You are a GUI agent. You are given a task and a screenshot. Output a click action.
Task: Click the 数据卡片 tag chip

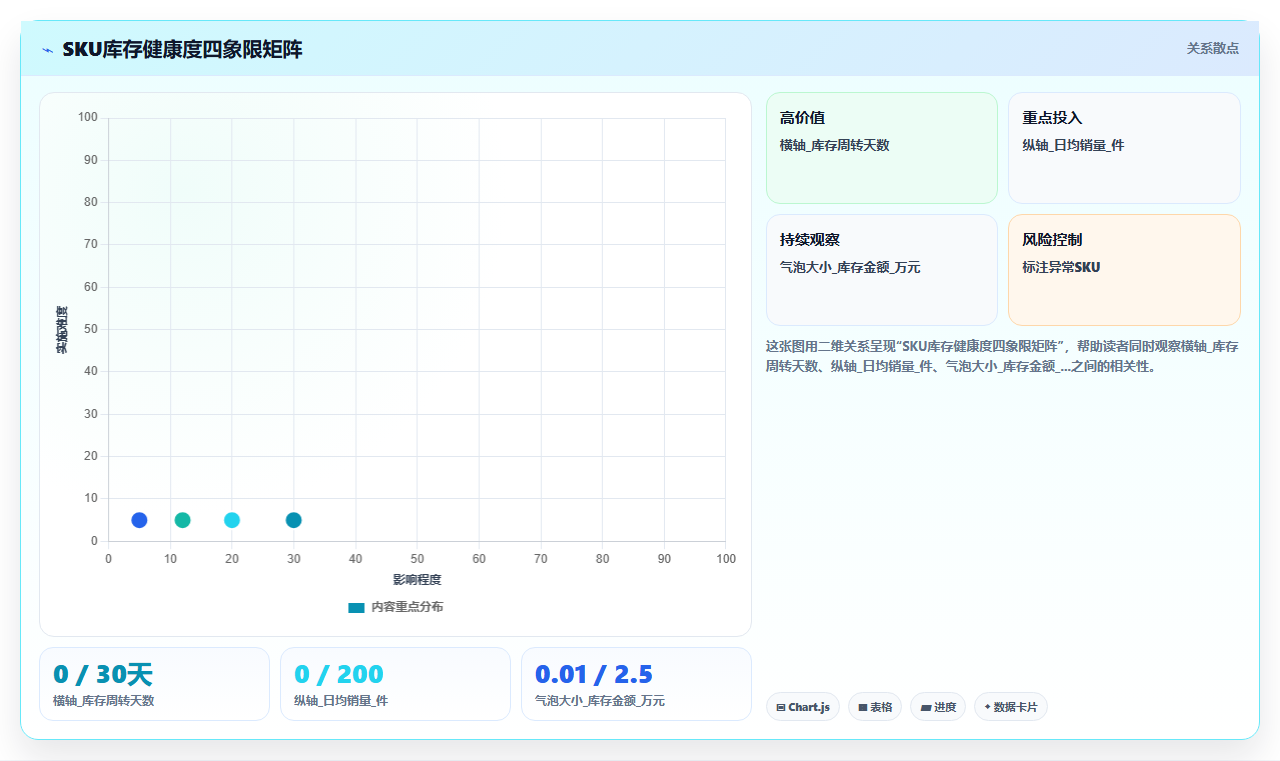pos(1011,707)
